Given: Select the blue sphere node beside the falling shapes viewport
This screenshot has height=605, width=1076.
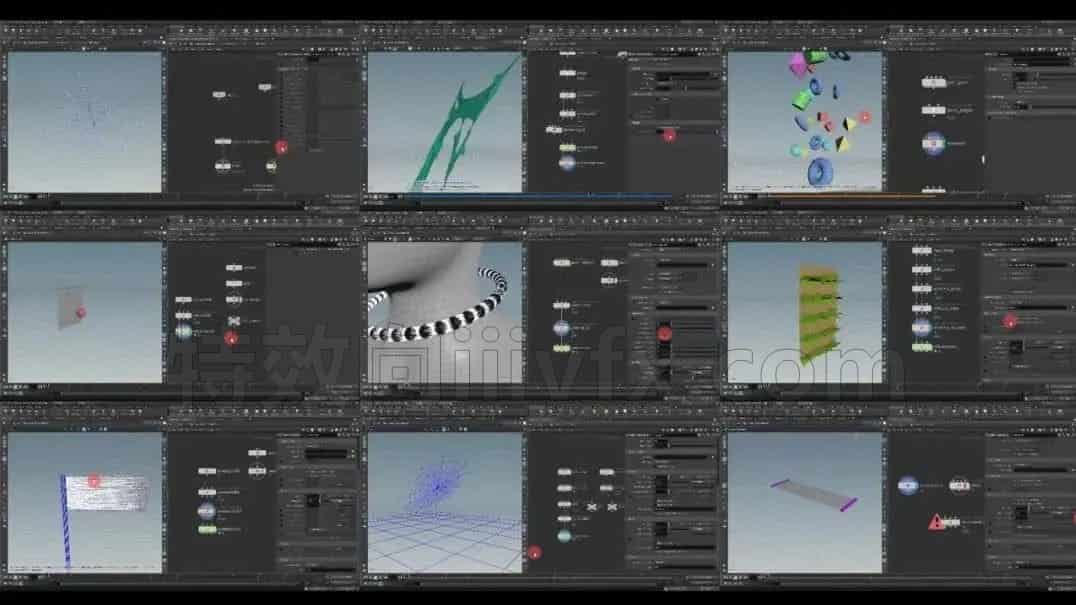Looking at the screenshot, I should click(933, 143).
